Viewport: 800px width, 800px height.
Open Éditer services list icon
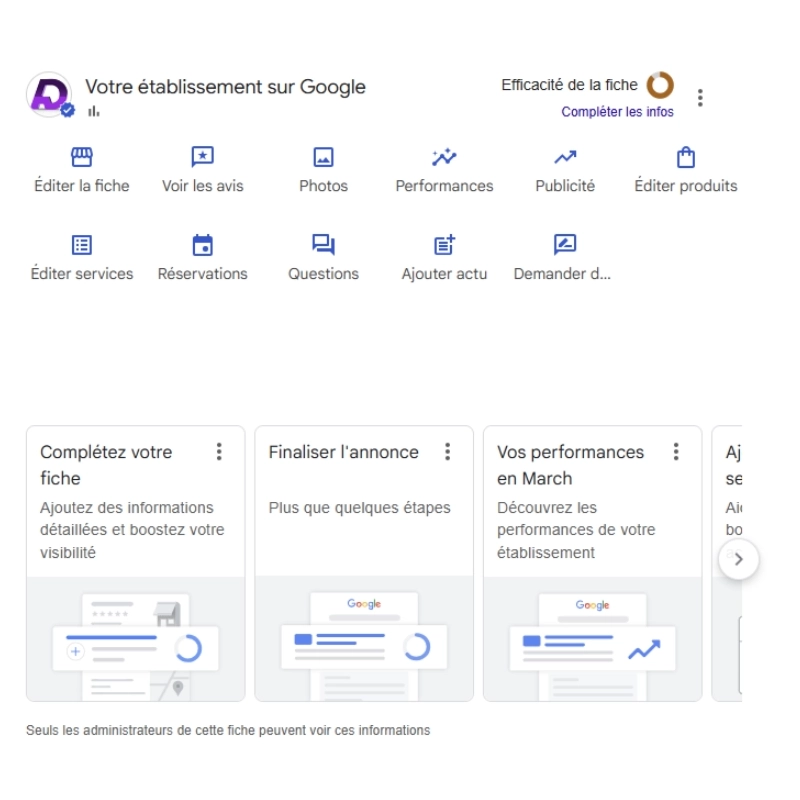pyautogui.click(x=82, y=245)
